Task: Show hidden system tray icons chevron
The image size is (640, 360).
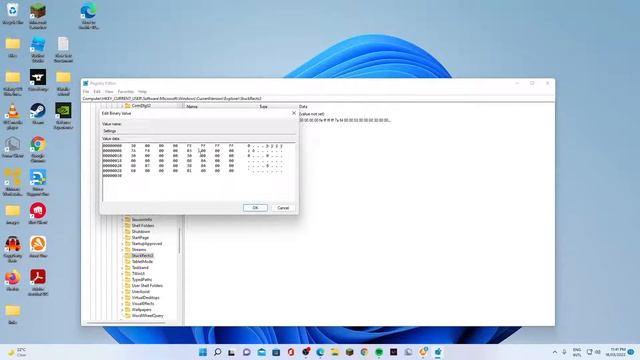Action: click(x=555, y=352)
